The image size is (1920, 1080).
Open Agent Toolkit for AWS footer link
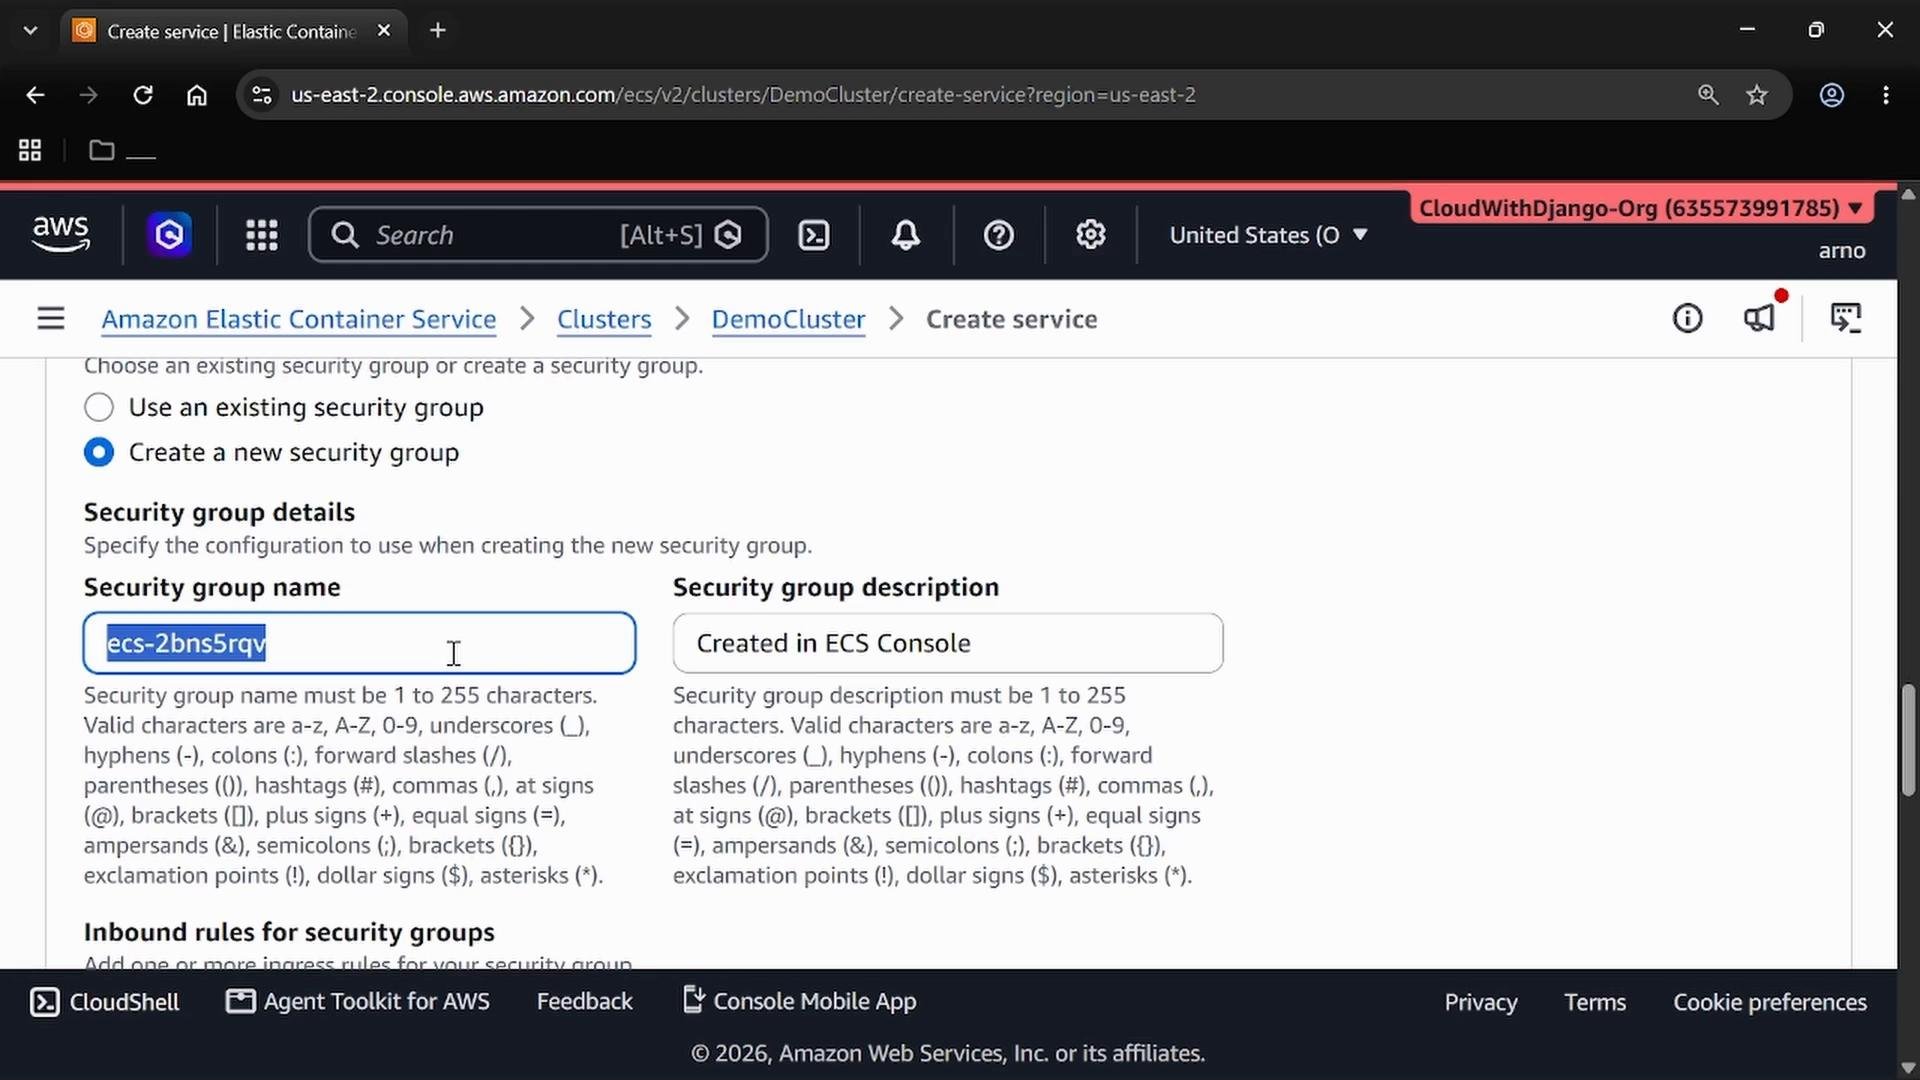point(358,1002)
